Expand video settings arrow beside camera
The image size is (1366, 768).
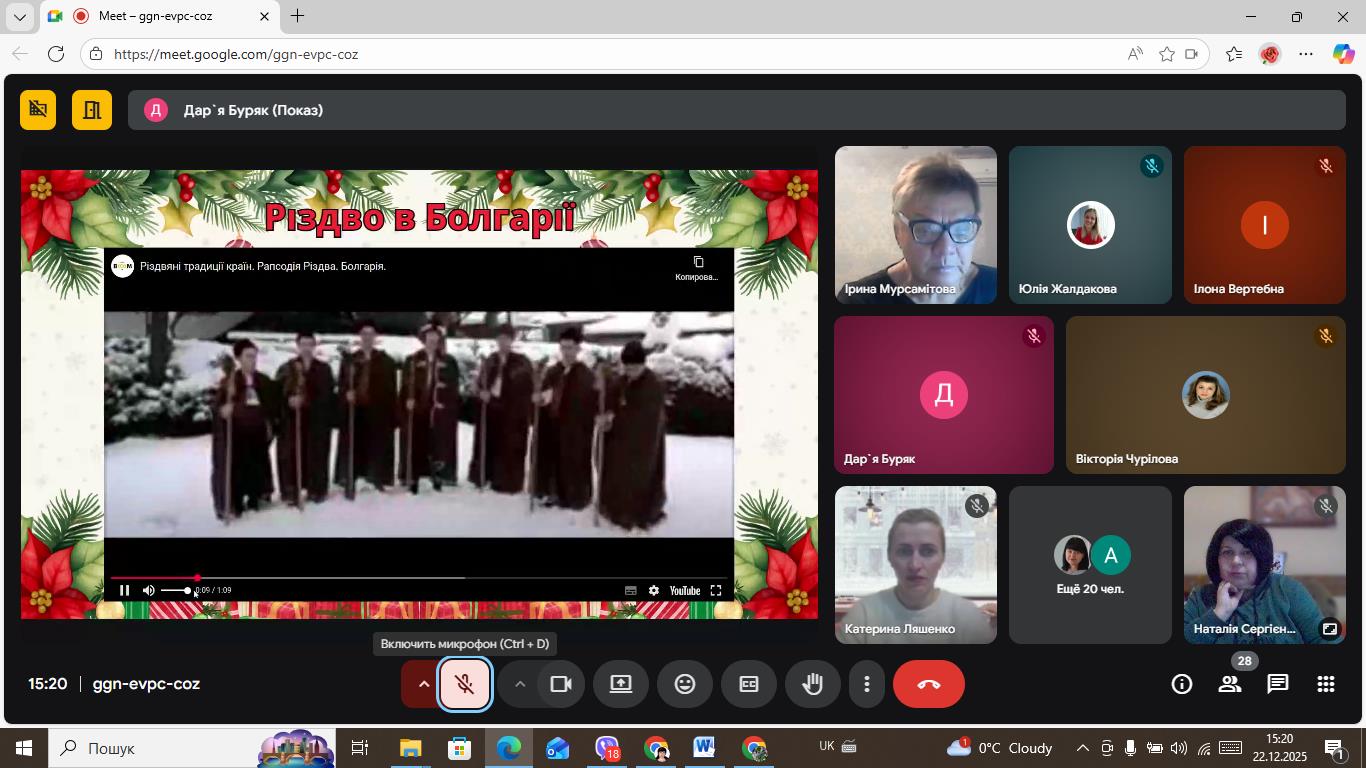click(520, 684)
